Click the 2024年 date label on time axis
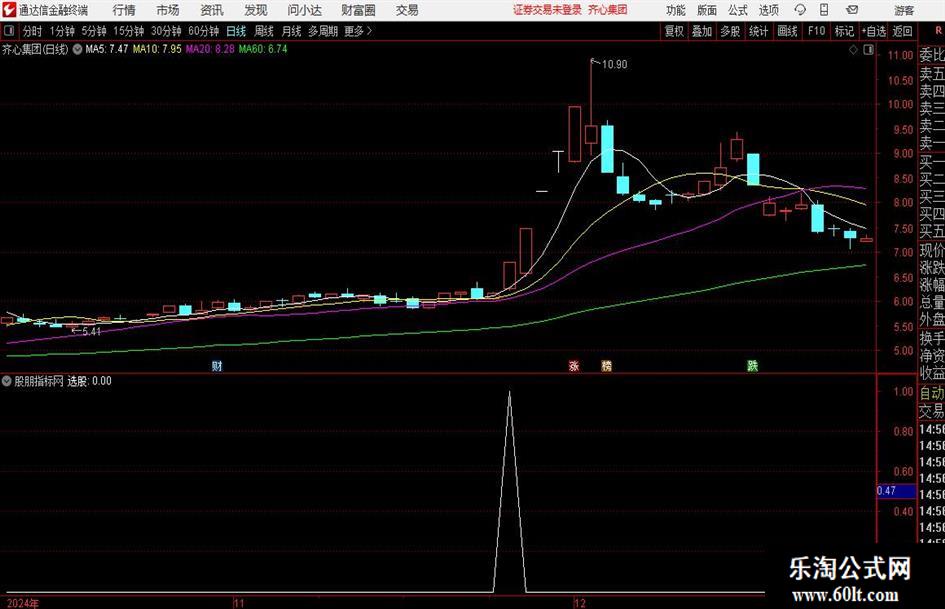The width and height of the screenshot is (945, 609). (23, 603)
